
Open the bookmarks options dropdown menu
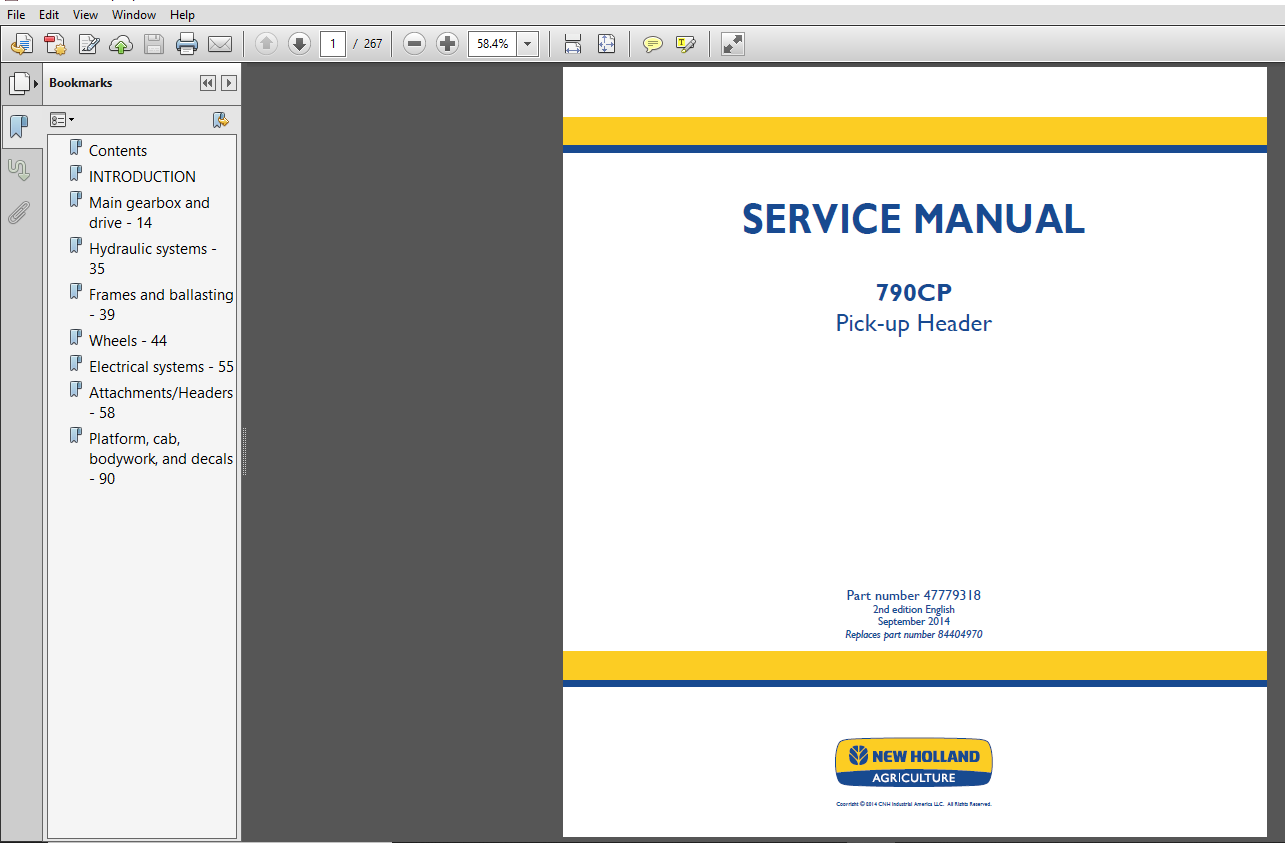point(62,120)
